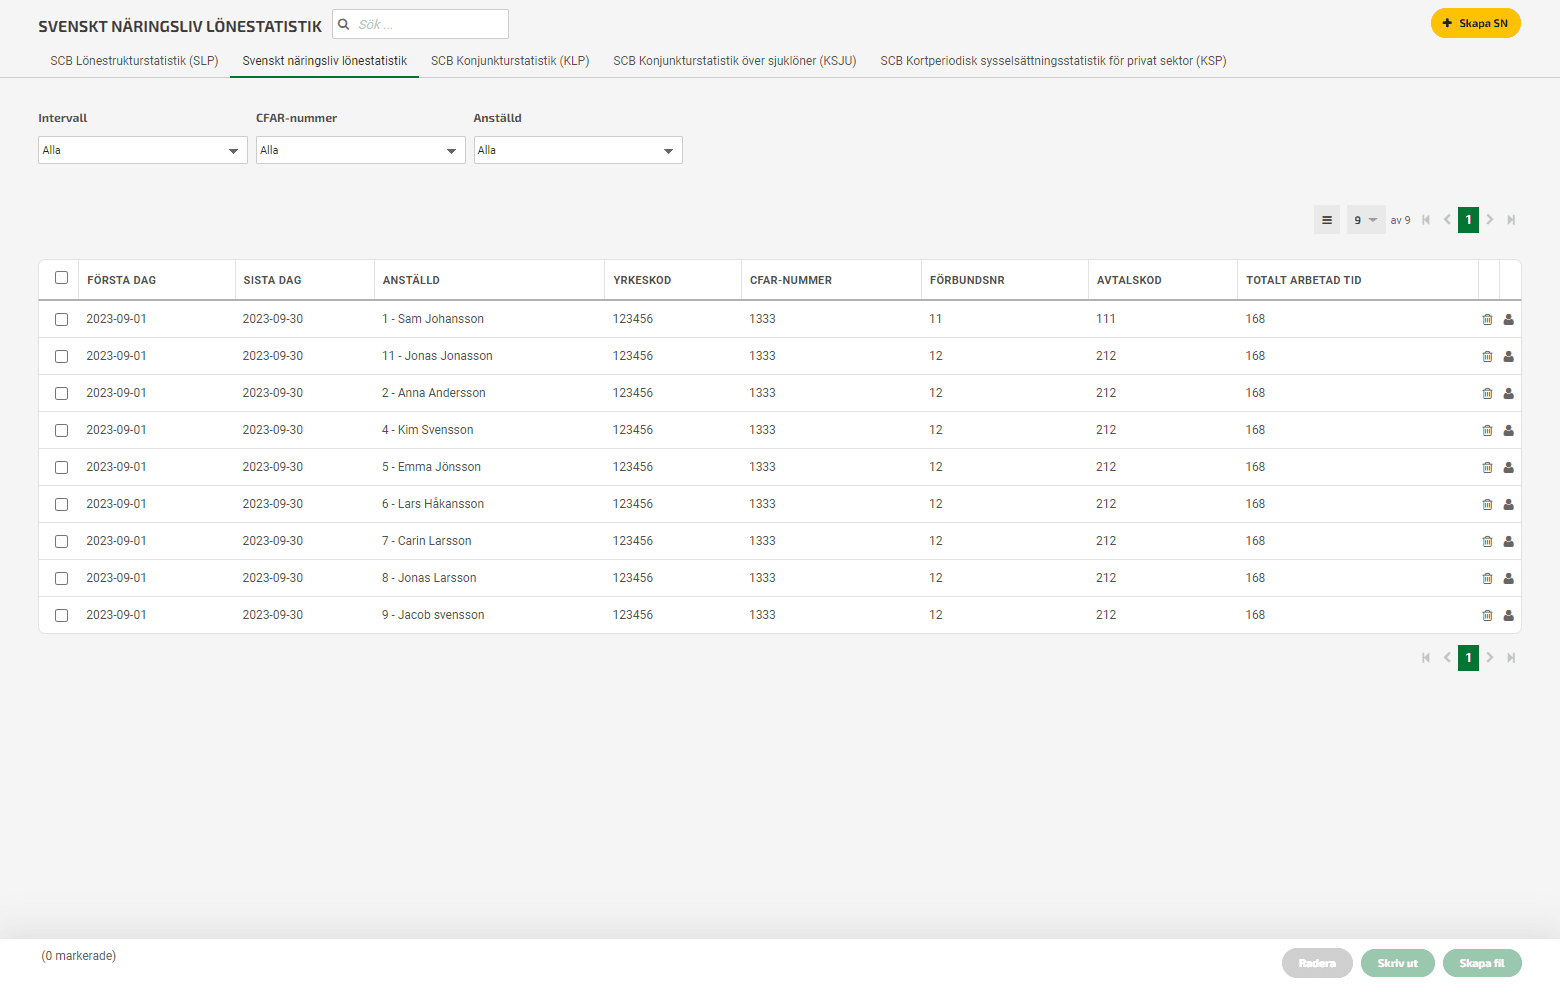This screenshot has height=993, width=1560.
Task: Click the Skriv ut button
Action: [x=1398, y=963]
